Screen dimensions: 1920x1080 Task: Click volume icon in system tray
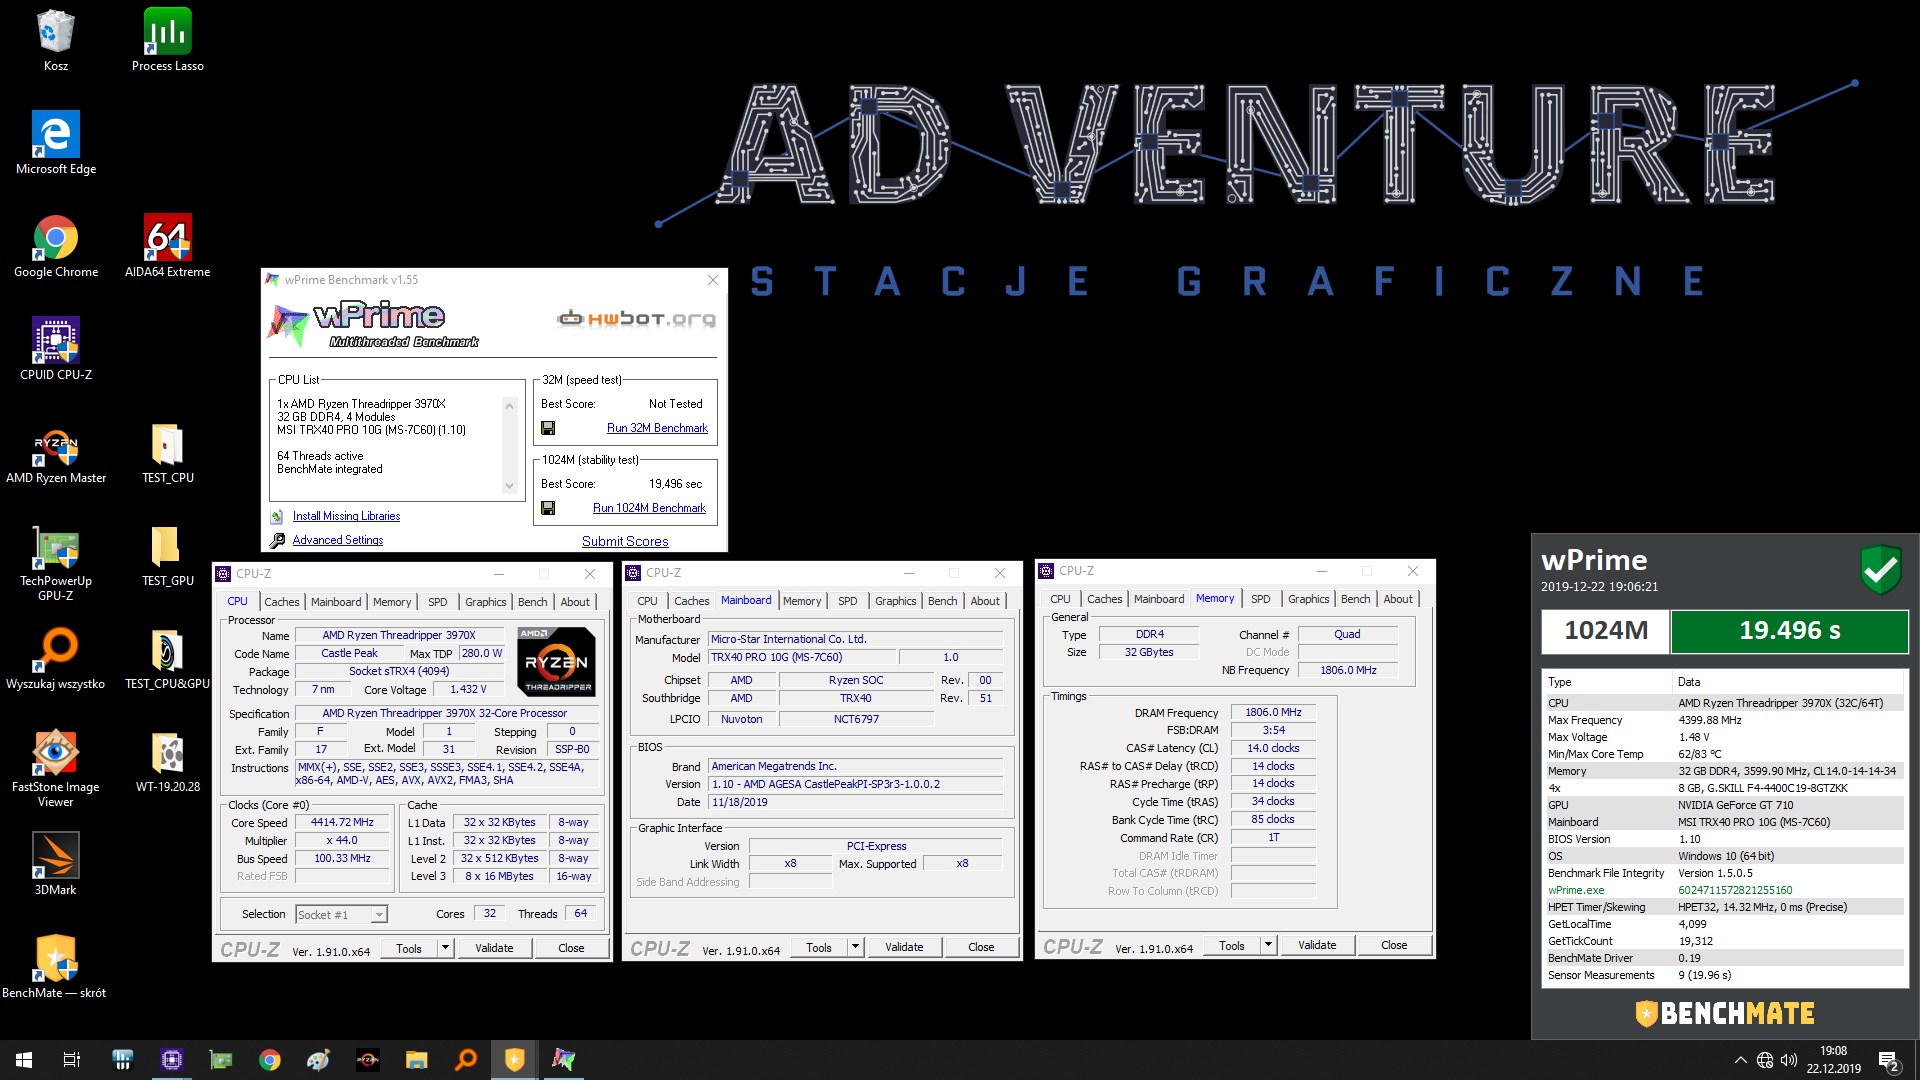(1789, 1060)
